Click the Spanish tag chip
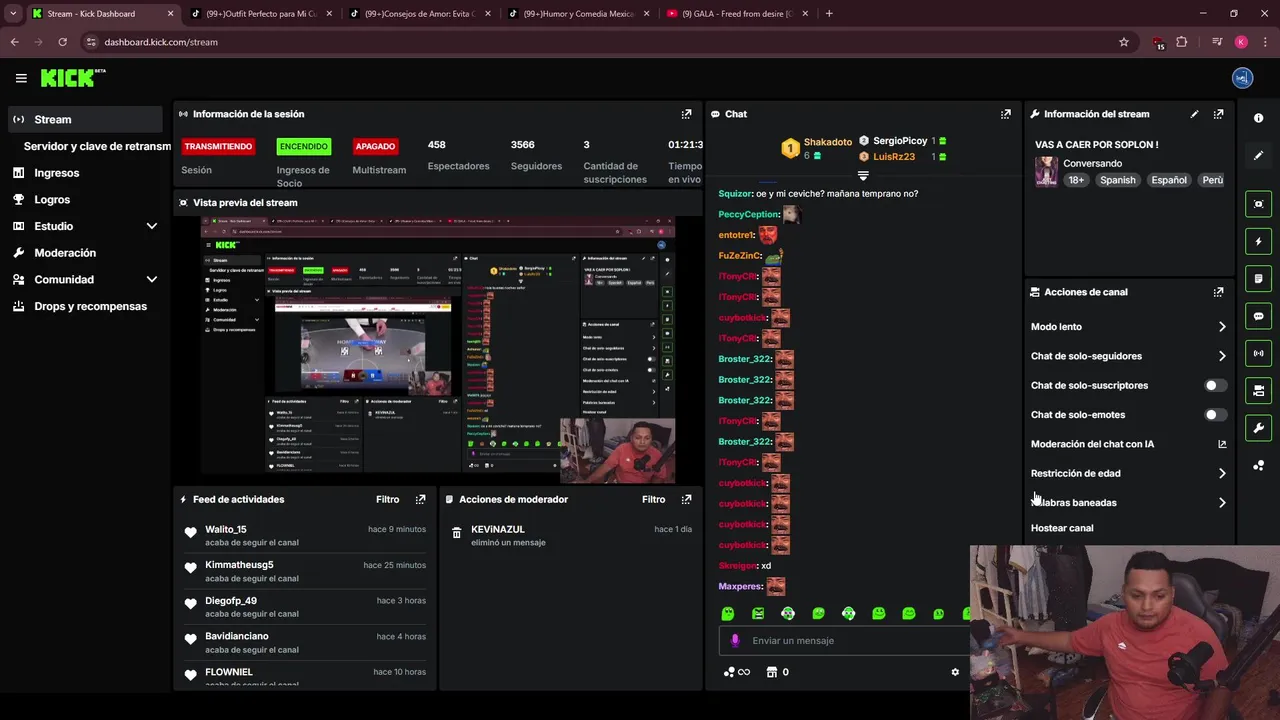 (1117, 180)
